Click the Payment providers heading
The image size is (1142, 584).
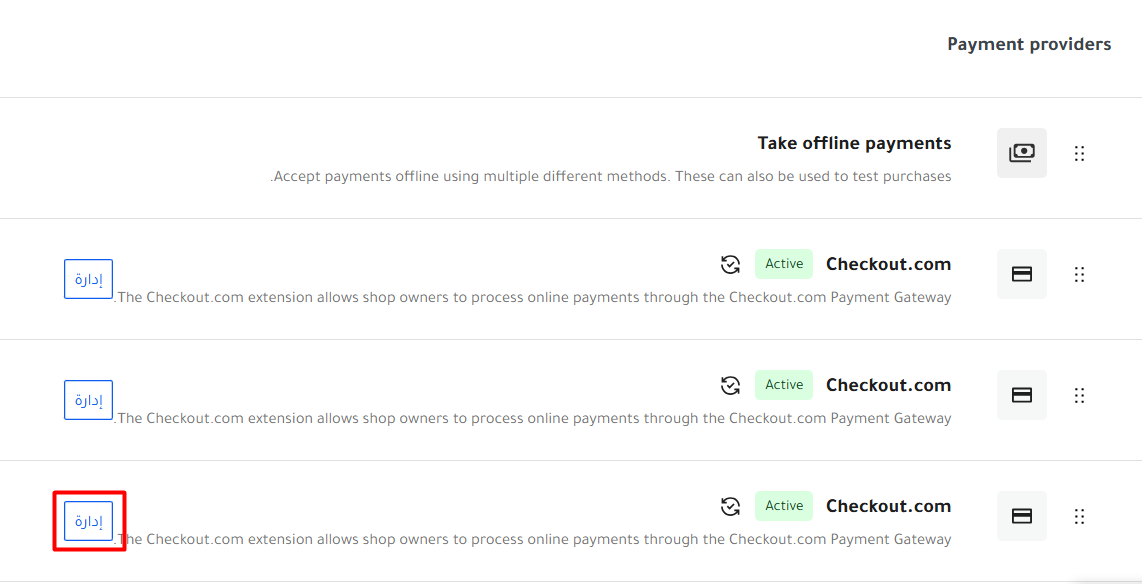coord(1029,44)
